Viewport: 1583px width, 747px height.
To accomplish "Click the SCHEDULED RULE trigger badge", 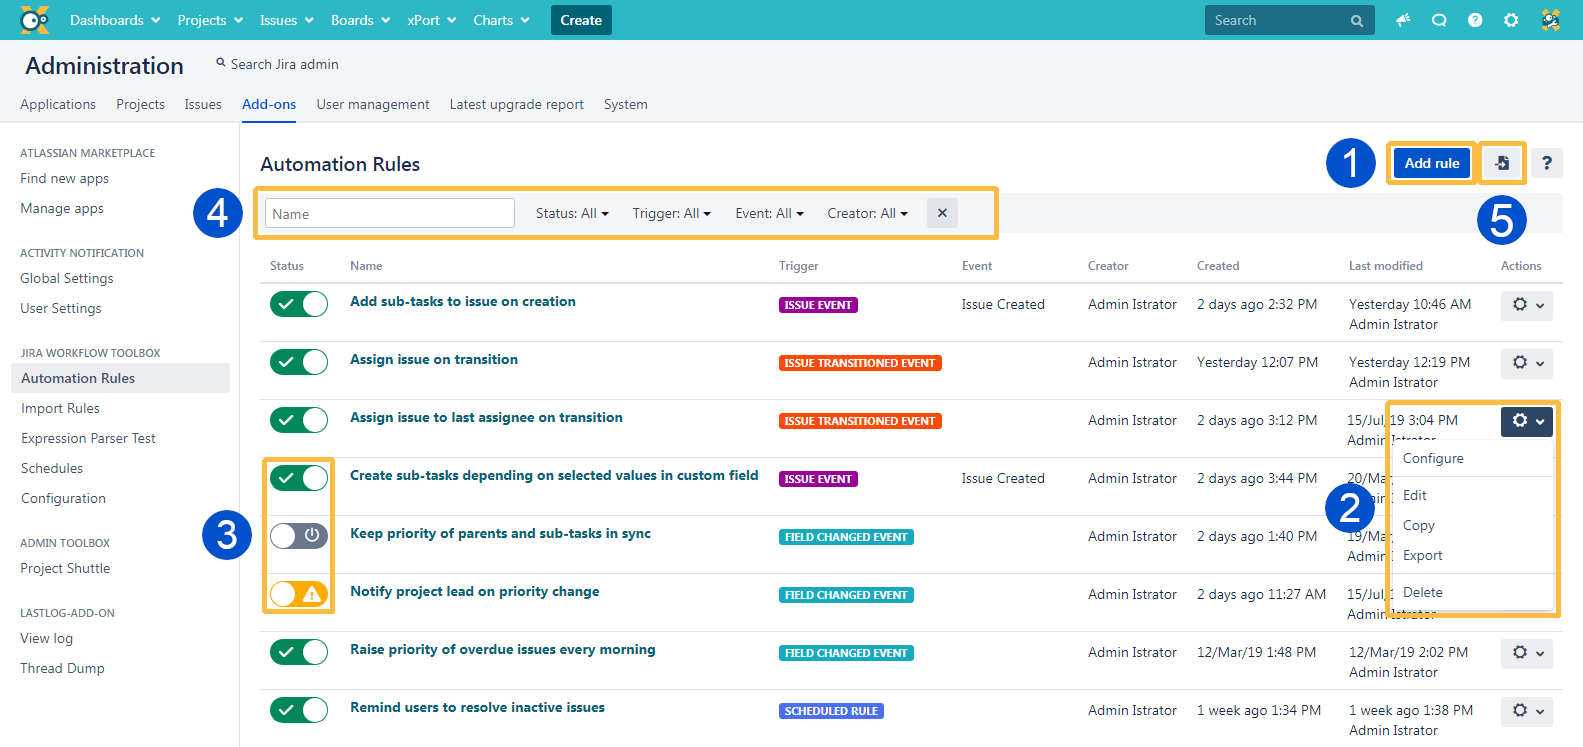I will point(831,711).
